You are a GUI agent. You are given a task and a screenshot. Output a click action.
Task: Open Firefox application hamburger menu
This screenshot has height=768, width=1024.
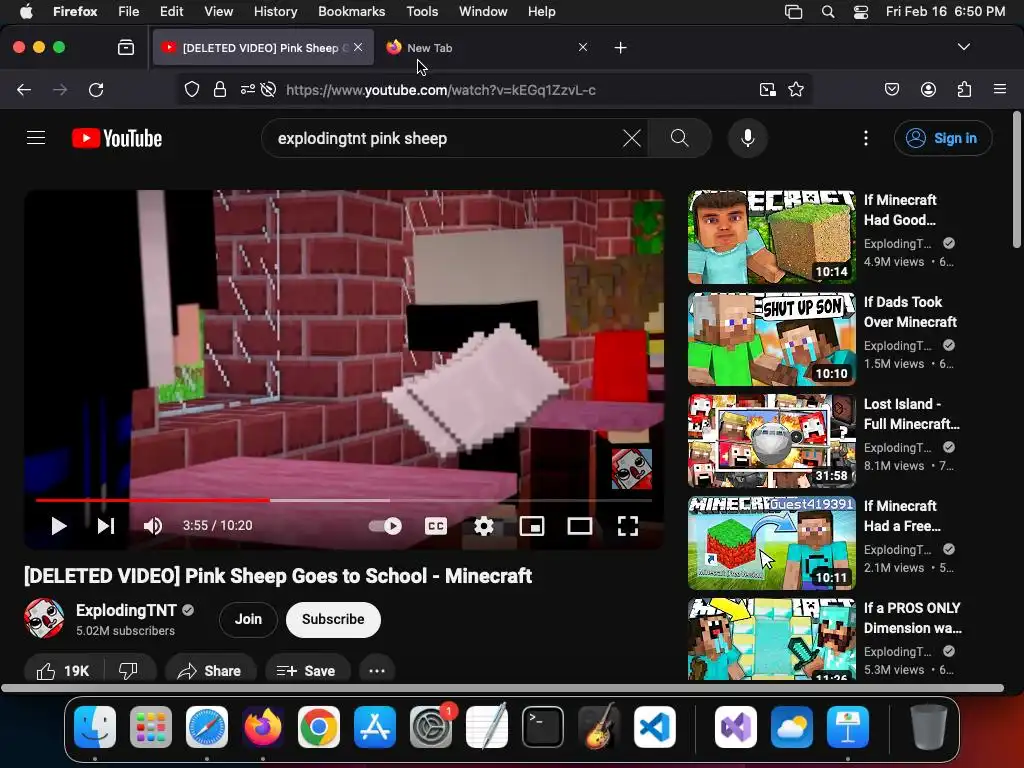tap(1000, 89)
